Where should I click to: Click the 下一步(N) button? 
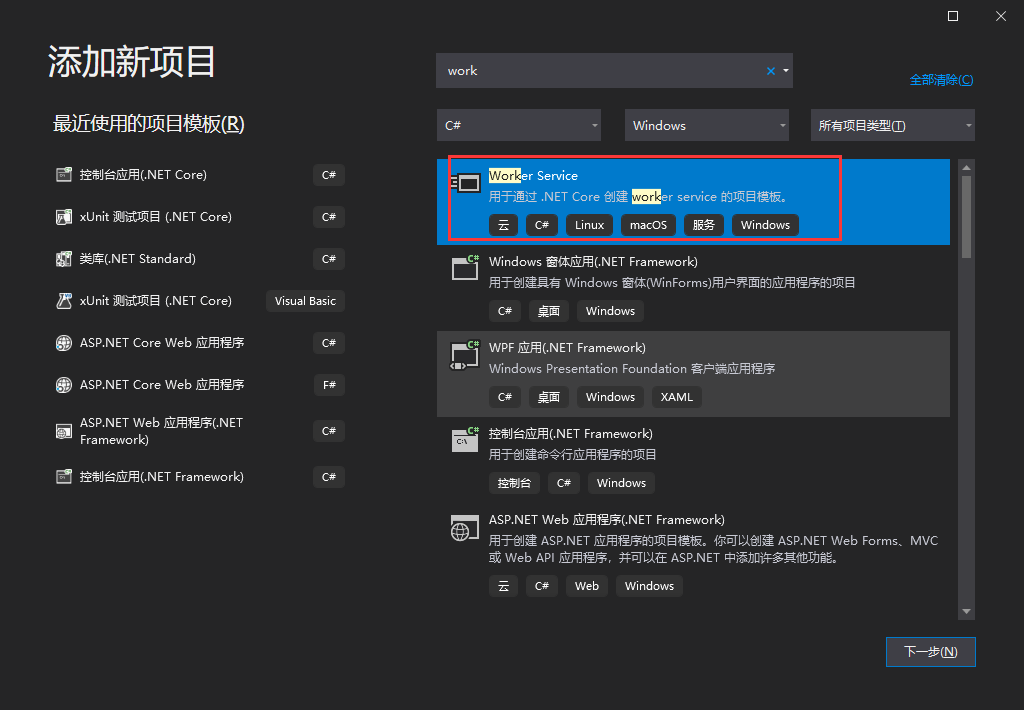pyautogui.click(x=931, y=652)
